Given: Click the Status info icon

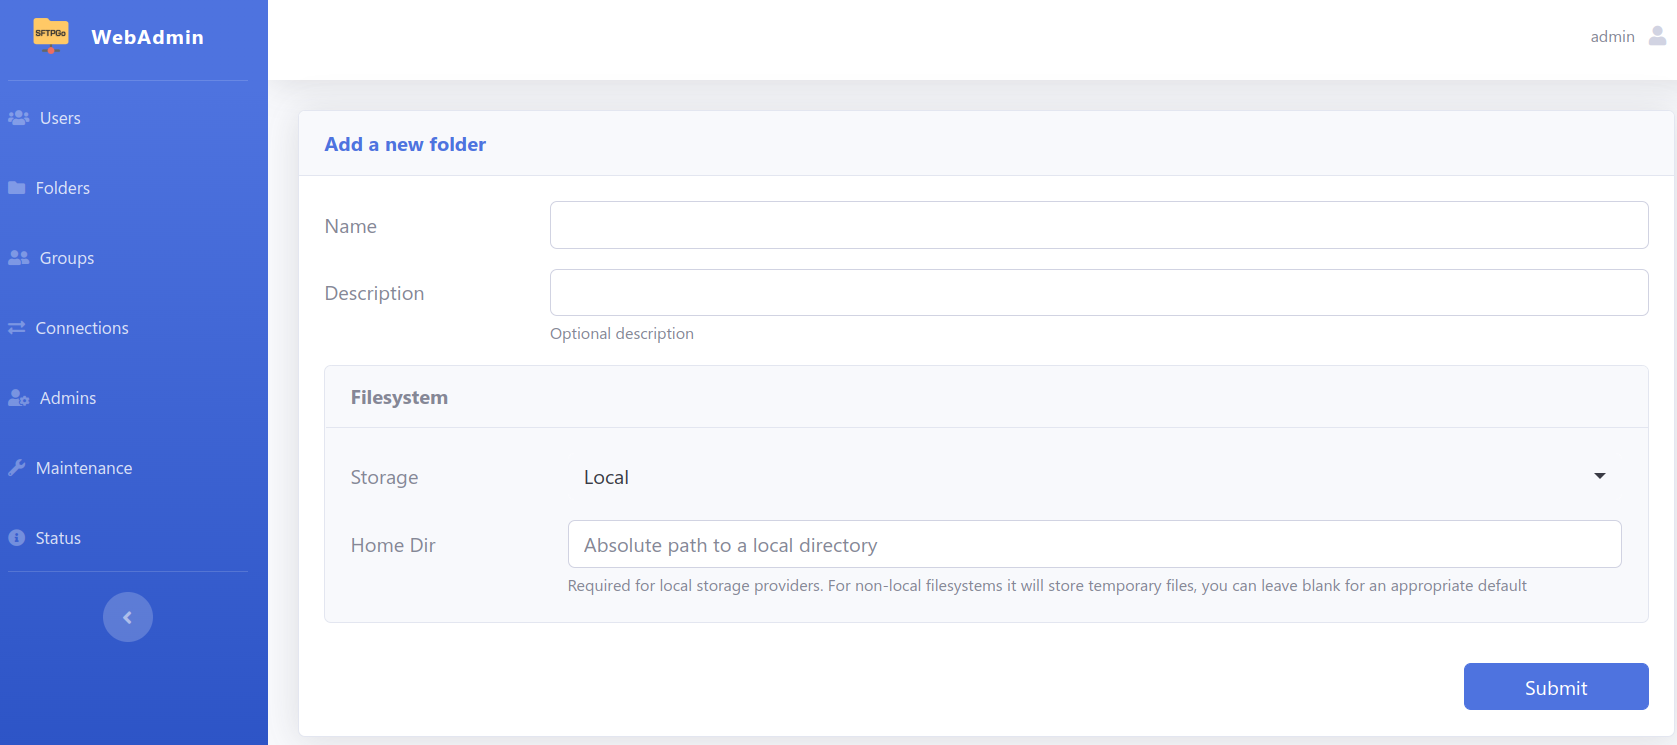Looking at the screenshot, I should pyautogui.click(x=17, y=538).
